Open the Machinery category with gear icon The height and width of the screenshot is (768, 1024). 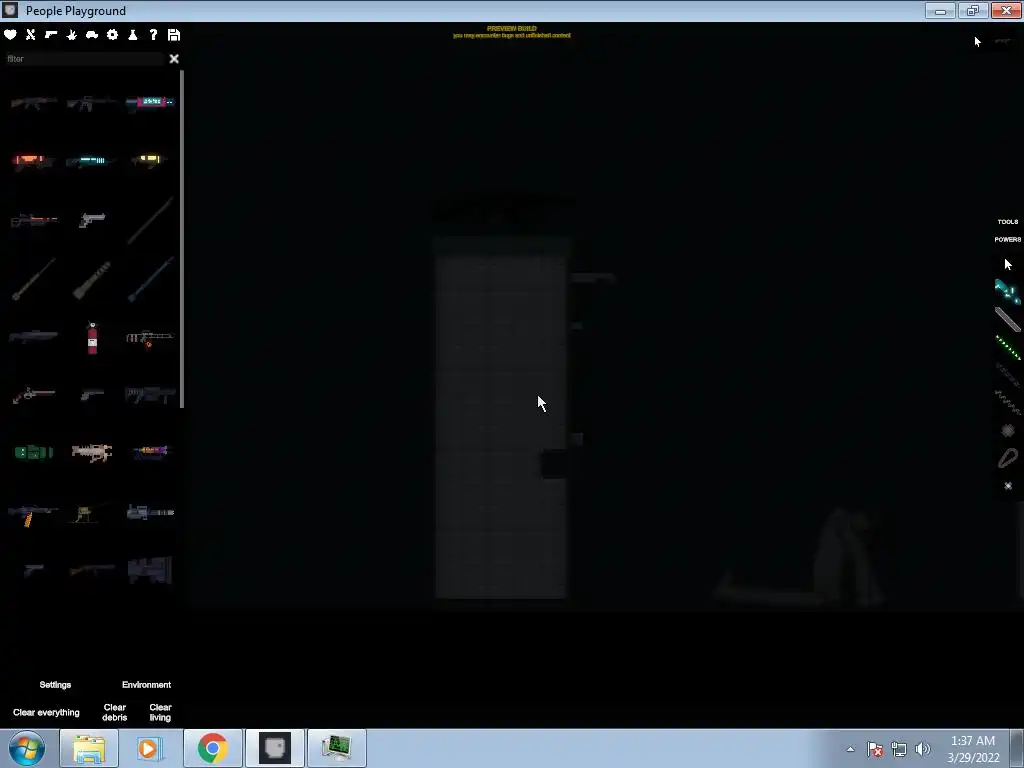pos(112,35)
